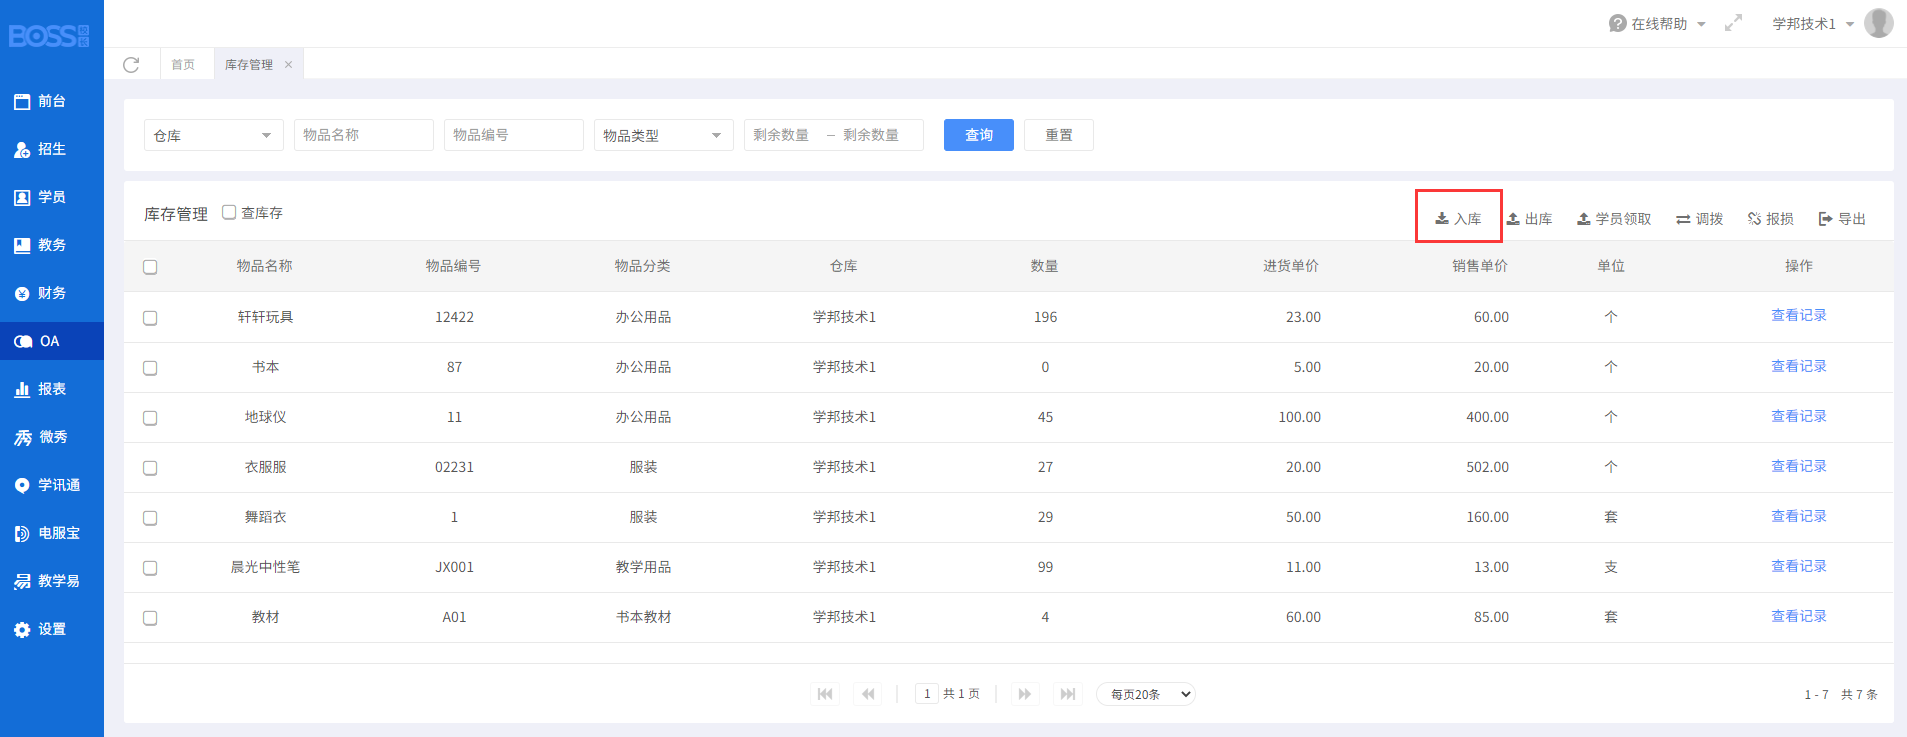Click 报损 damage report toolbar button

pos(1770,219)
